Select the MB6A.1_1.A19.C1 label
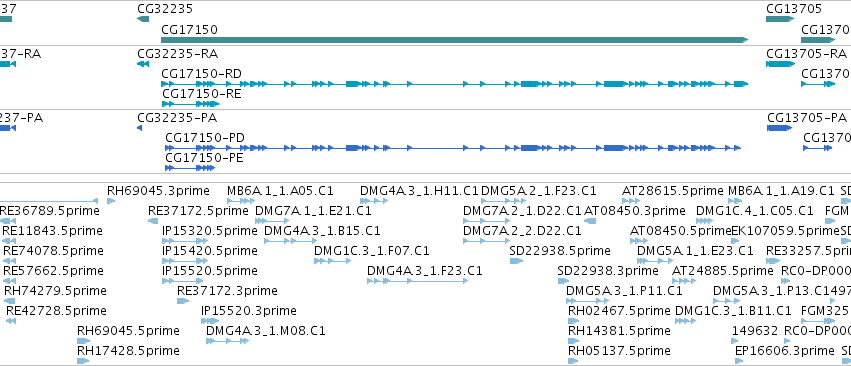851x366 pixels. [781, 191]
